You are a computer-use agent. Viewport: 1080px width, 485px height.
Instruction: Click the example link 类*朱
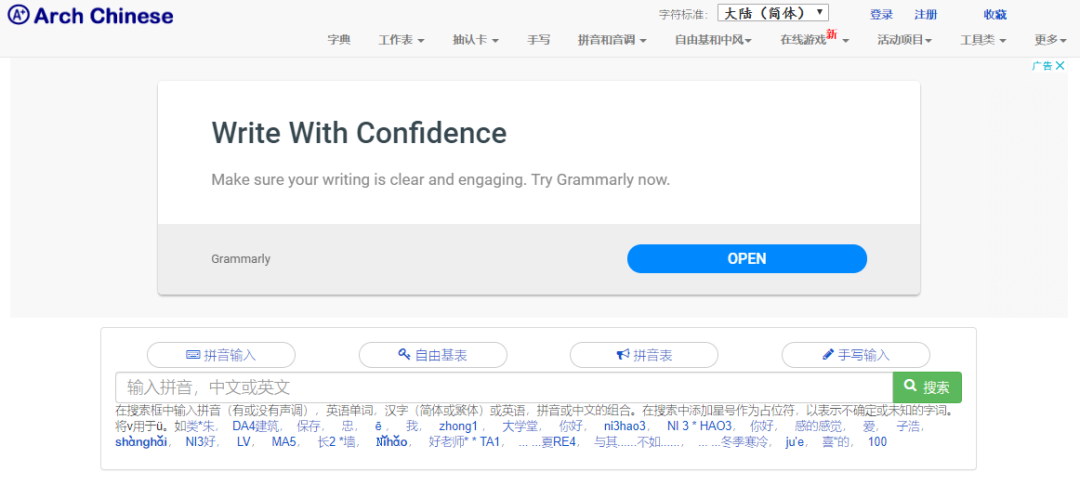[200, 426]
